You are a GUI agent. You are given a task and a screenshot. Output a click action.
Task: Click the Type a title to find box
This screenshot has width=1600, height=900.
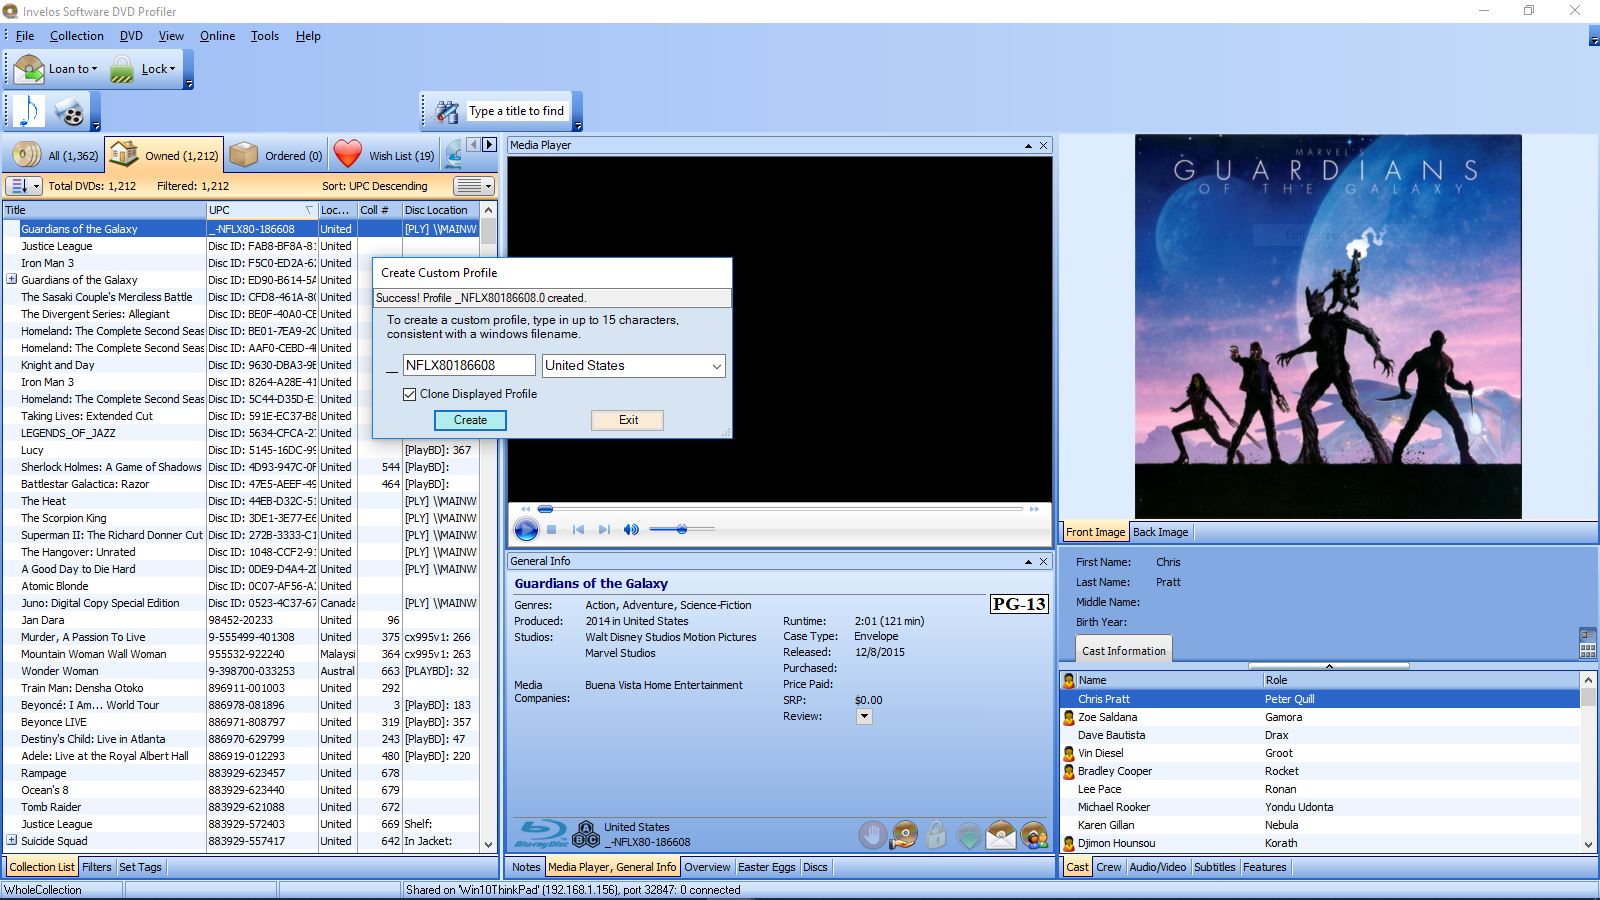click(517, 111)
